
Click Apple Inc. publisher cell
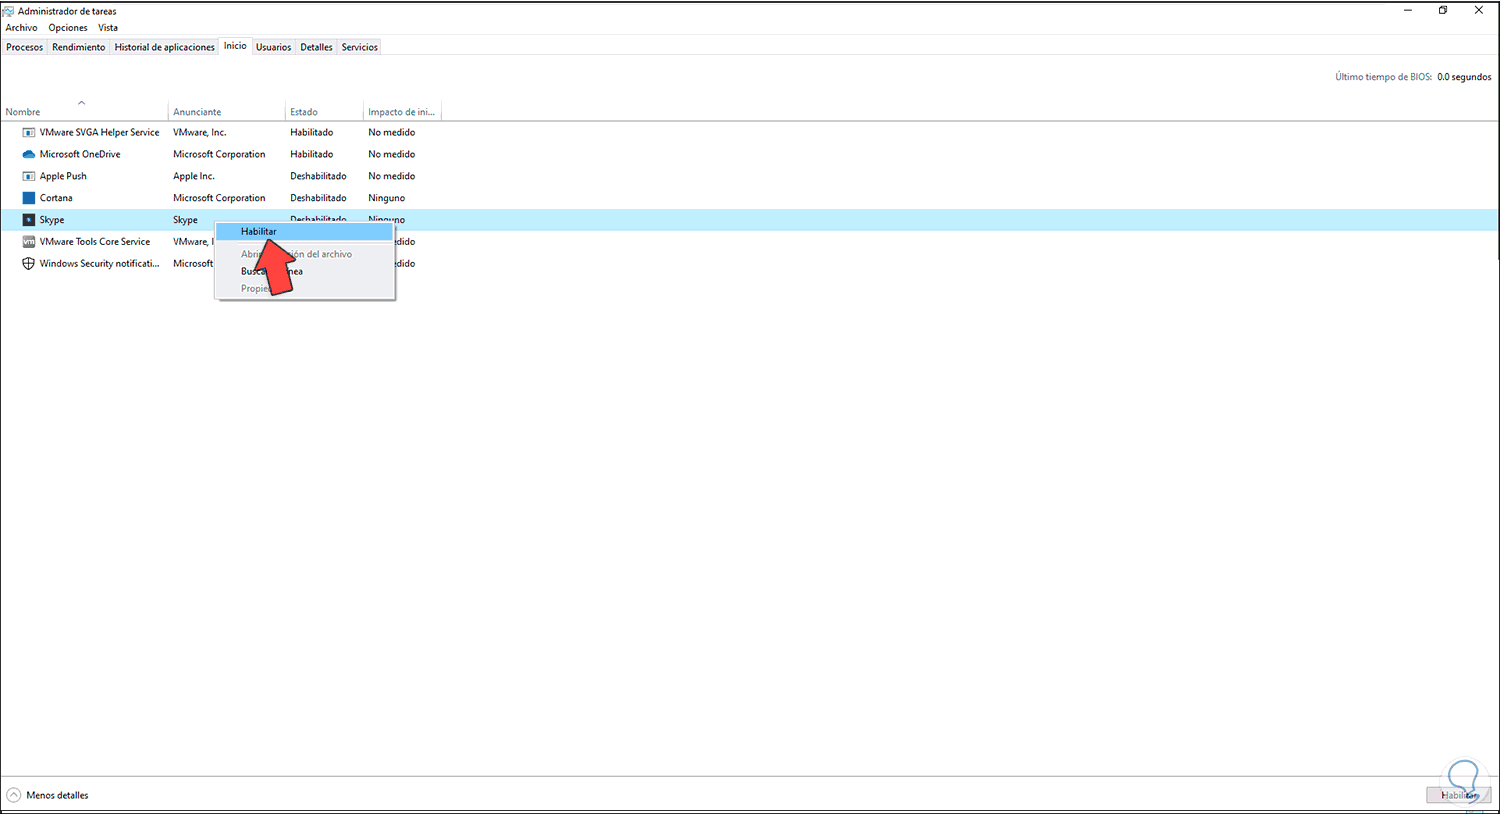[x=194, y=176]
